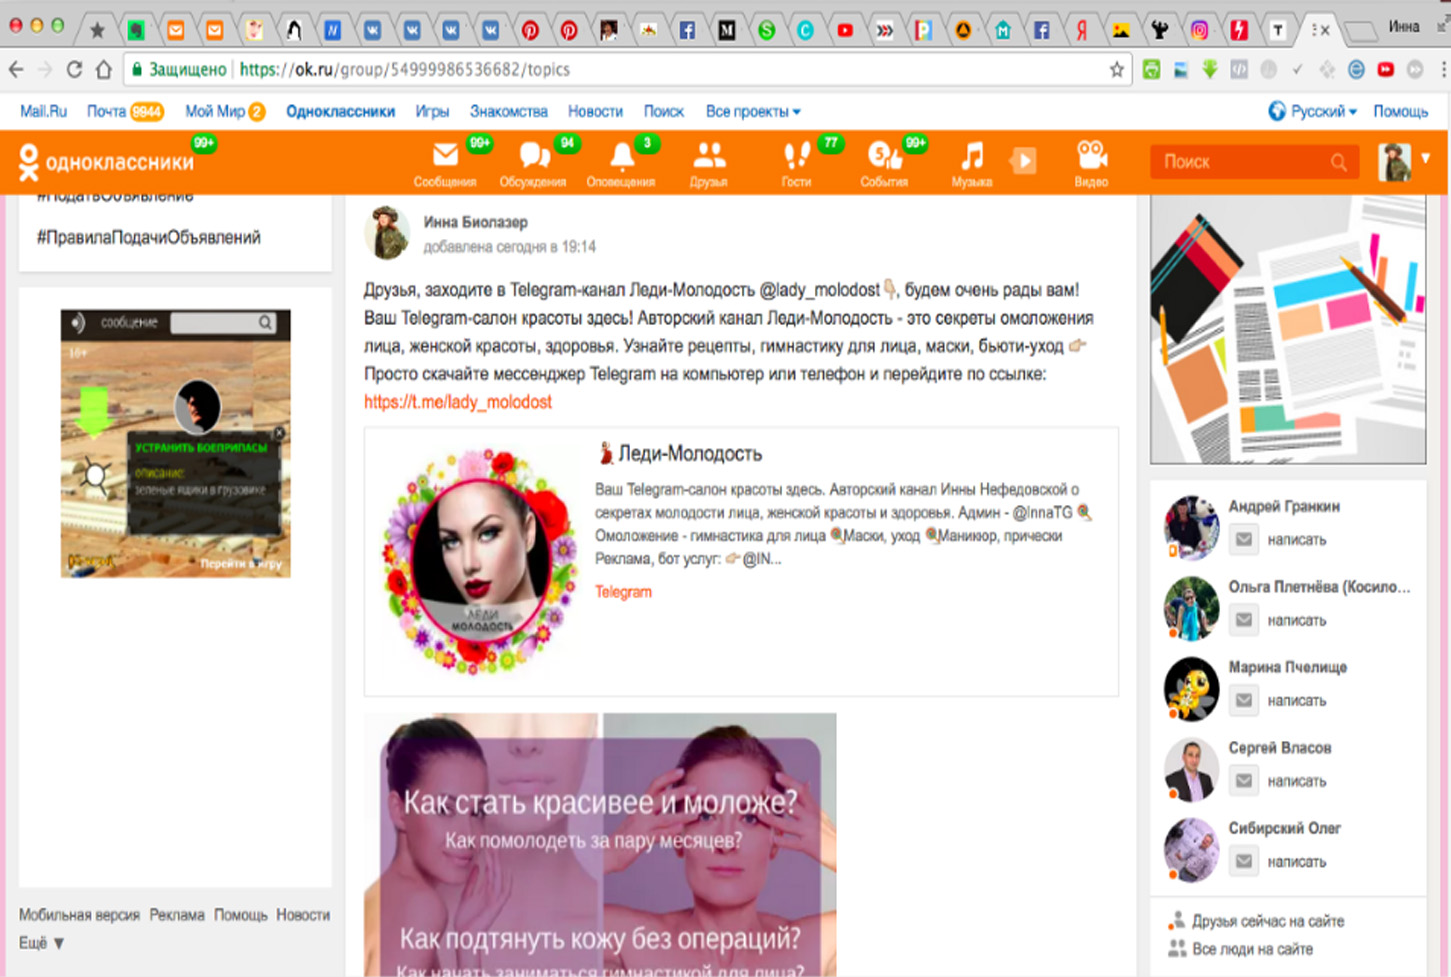This screenshot has width=1451, height=977.
Task: Open the Видео camera icon
Action: (x=1090, y=157)
